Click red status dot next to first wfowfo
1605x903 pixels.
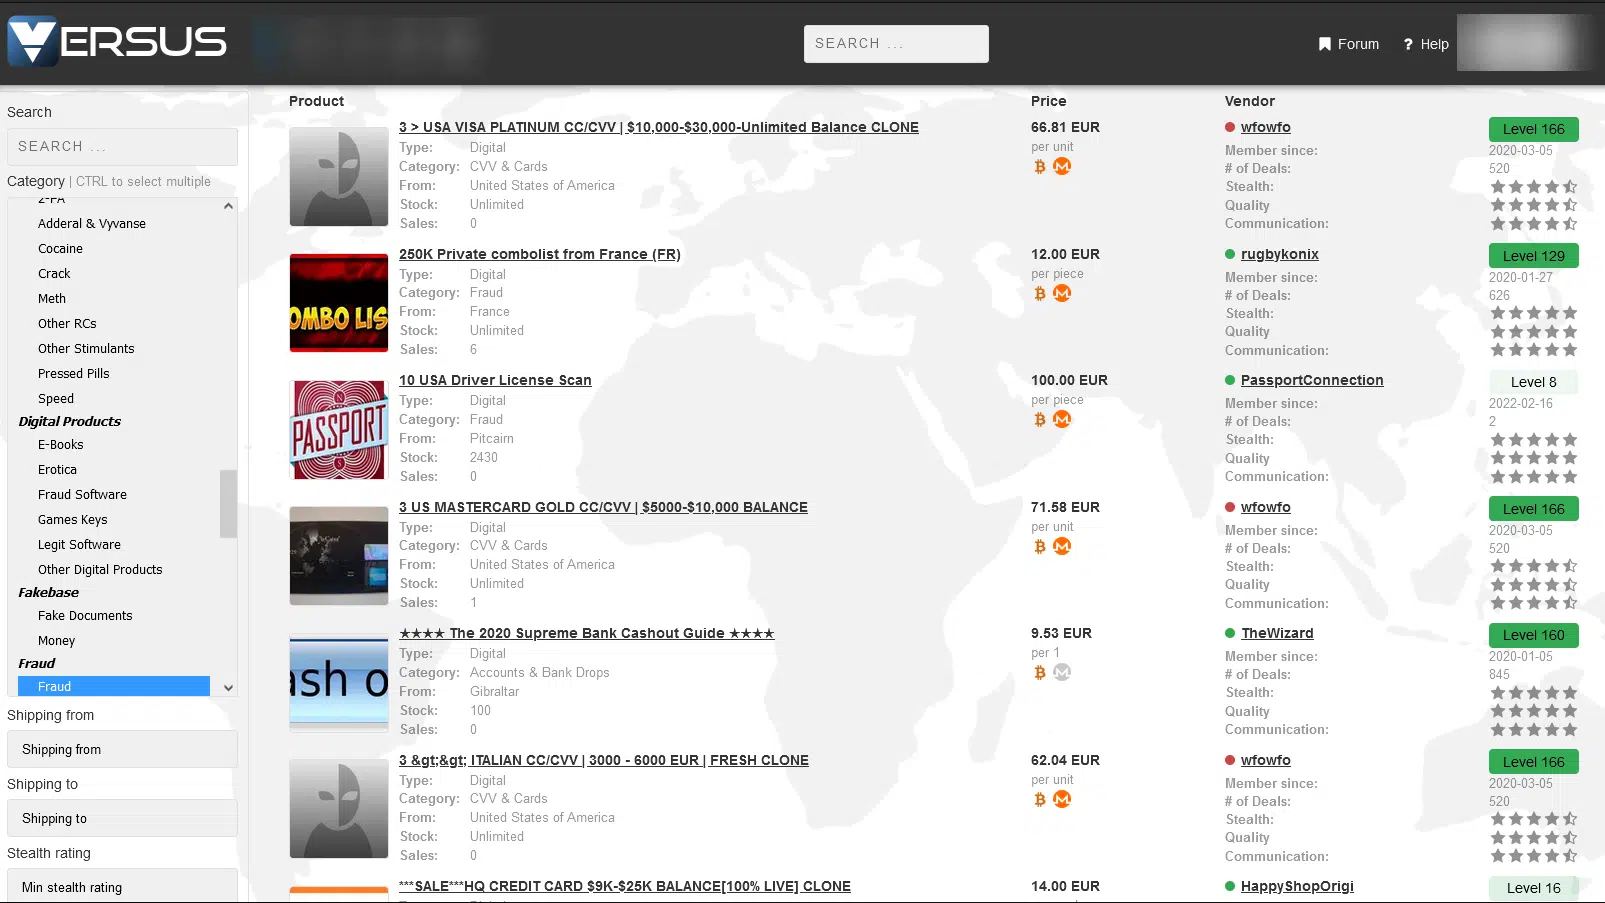click(x=1230, y=127)
